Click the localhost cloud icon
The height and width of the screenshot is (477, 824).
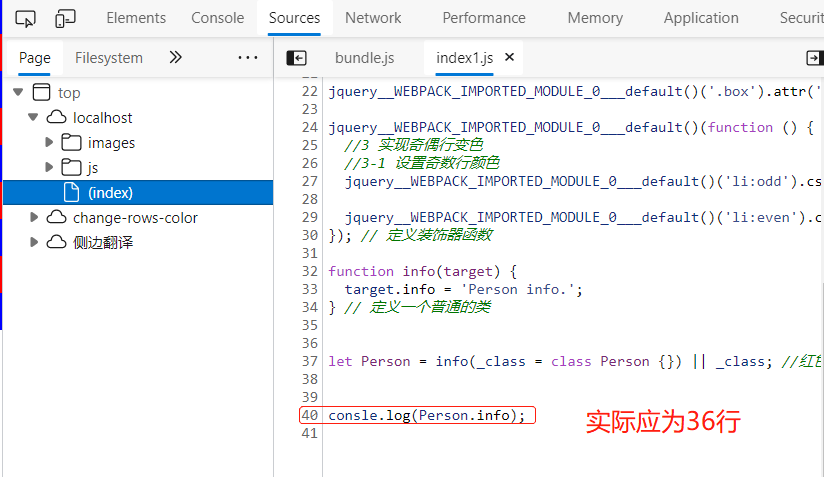pyautogui.click(x=56, y=117)
